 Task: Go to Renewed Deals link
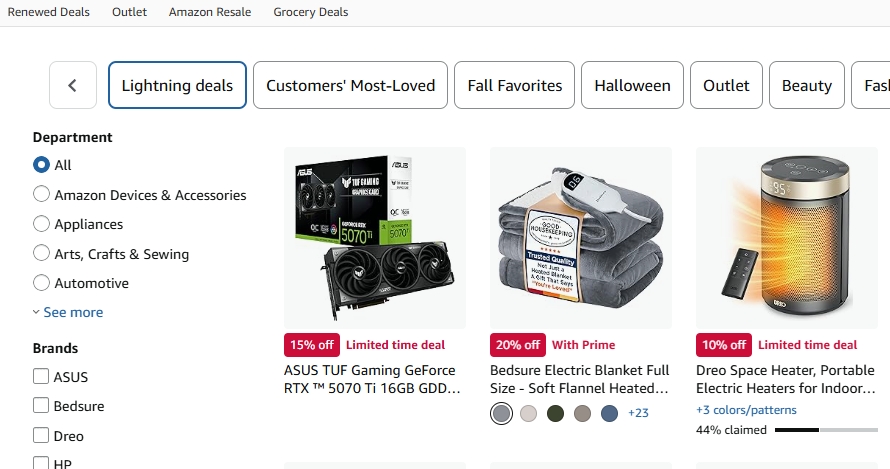pyautogui.click(x=49, y=12)
